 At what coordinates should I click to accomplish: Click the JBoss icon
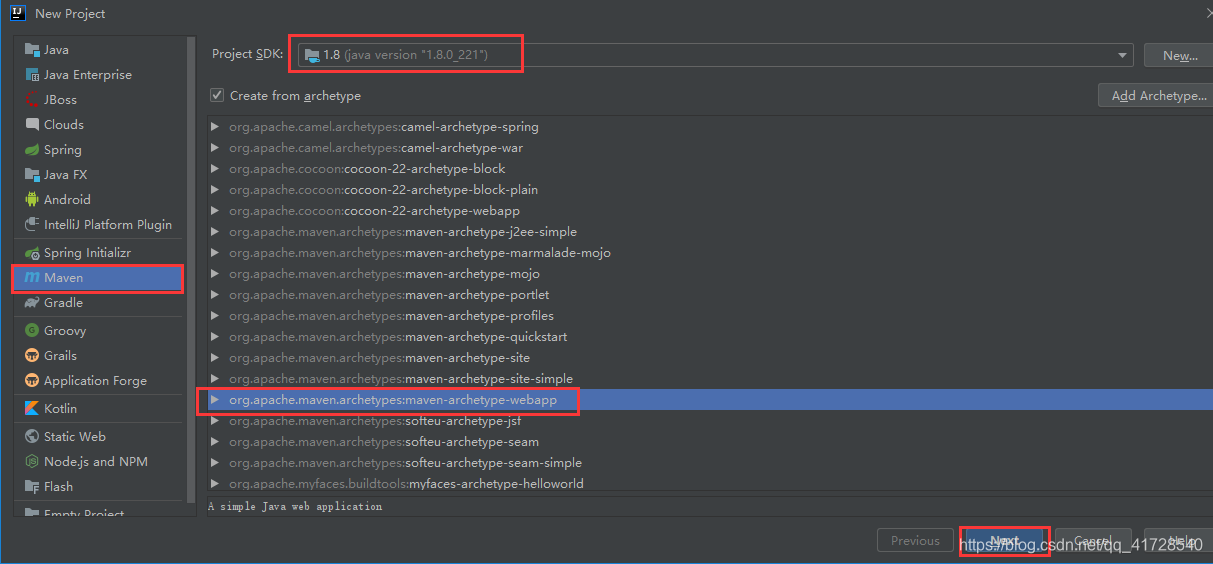click(x=32, y=99)
